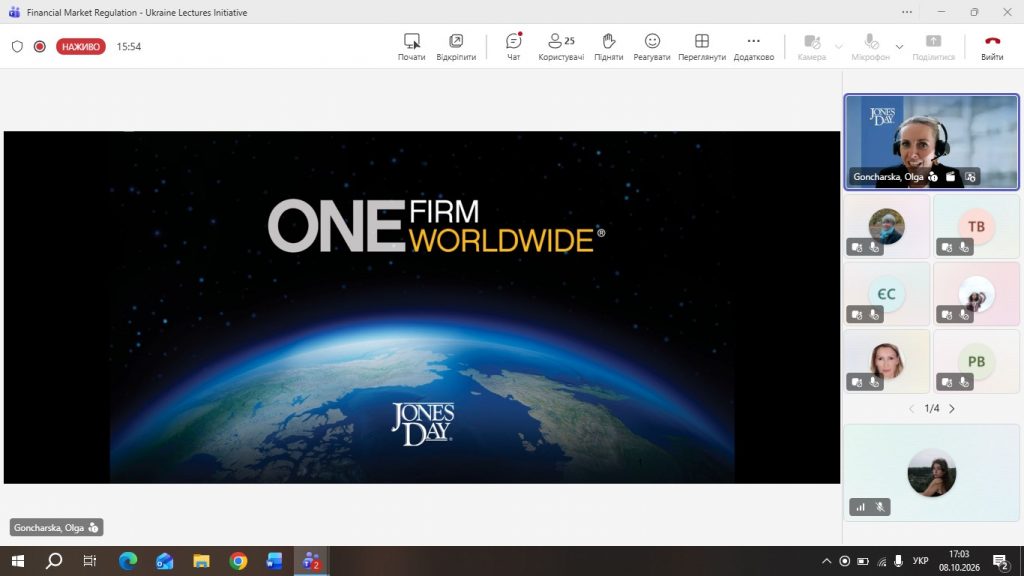
Task: Leave the meeting with Вийти
Action: [x=992, y=47]
